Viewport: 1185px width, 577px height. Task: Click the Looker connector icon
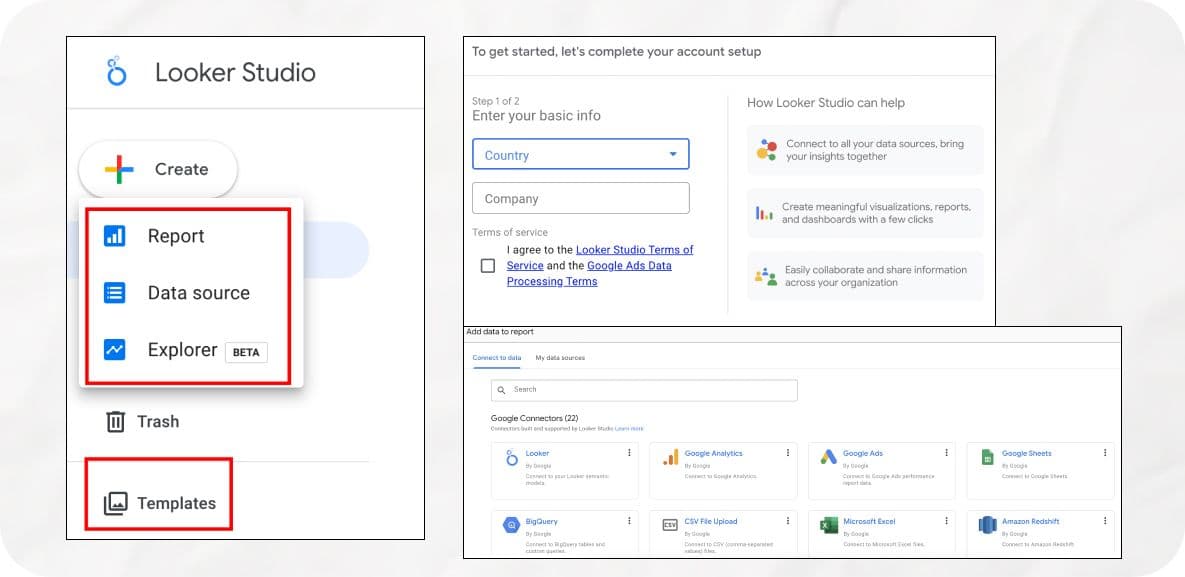coord(512,458)
